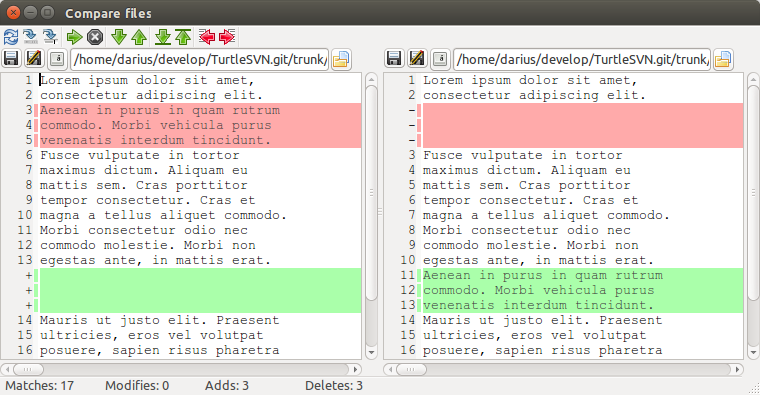Click left pane line 6 'Fusce vulputate in tortor'
Screen dimensions: 760x395
click(140, 155)
